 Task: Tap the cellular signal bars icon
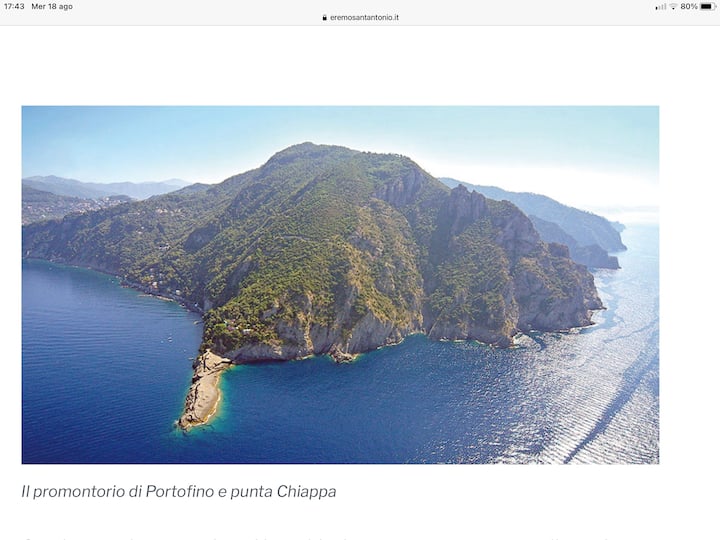[660, 7]
